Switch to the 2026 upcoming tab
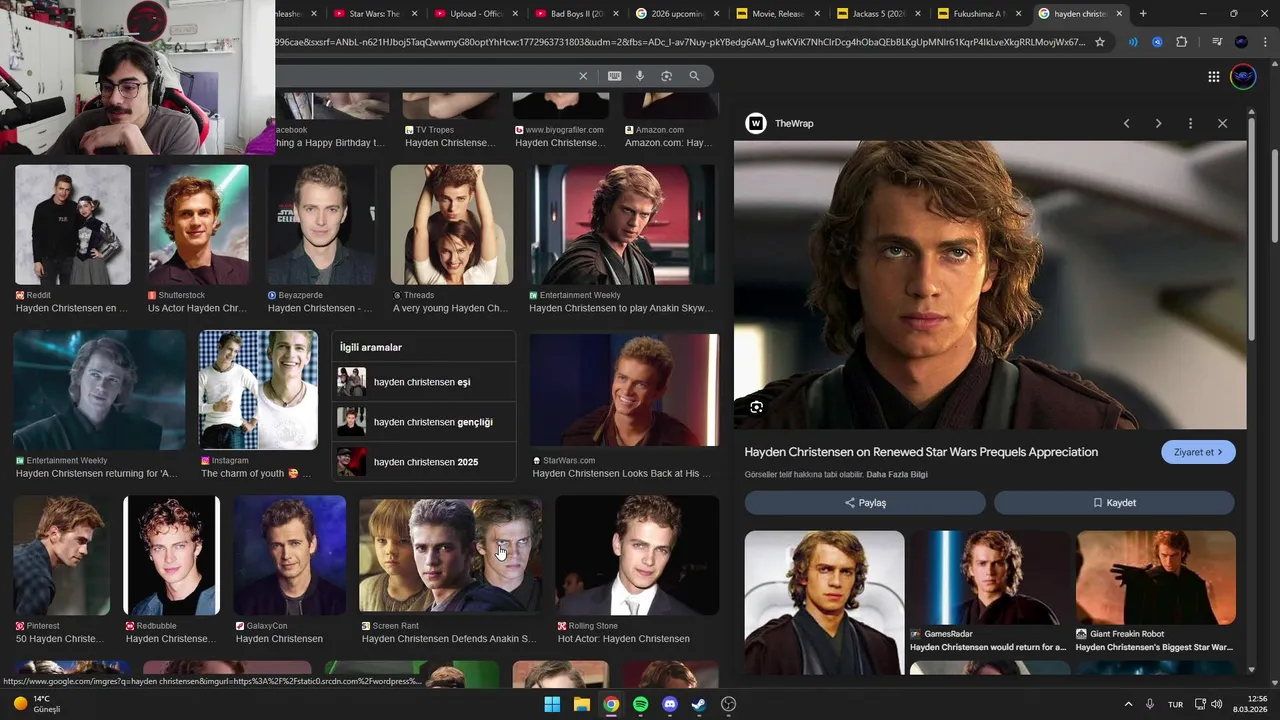1280x720 pixels. tap(678, 14)
